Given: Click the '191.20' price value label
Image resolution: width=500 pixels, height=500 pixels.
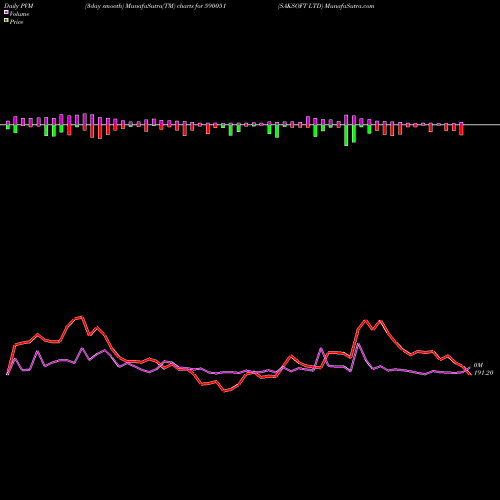Looking at the screenshot, I should click(483, 373).
